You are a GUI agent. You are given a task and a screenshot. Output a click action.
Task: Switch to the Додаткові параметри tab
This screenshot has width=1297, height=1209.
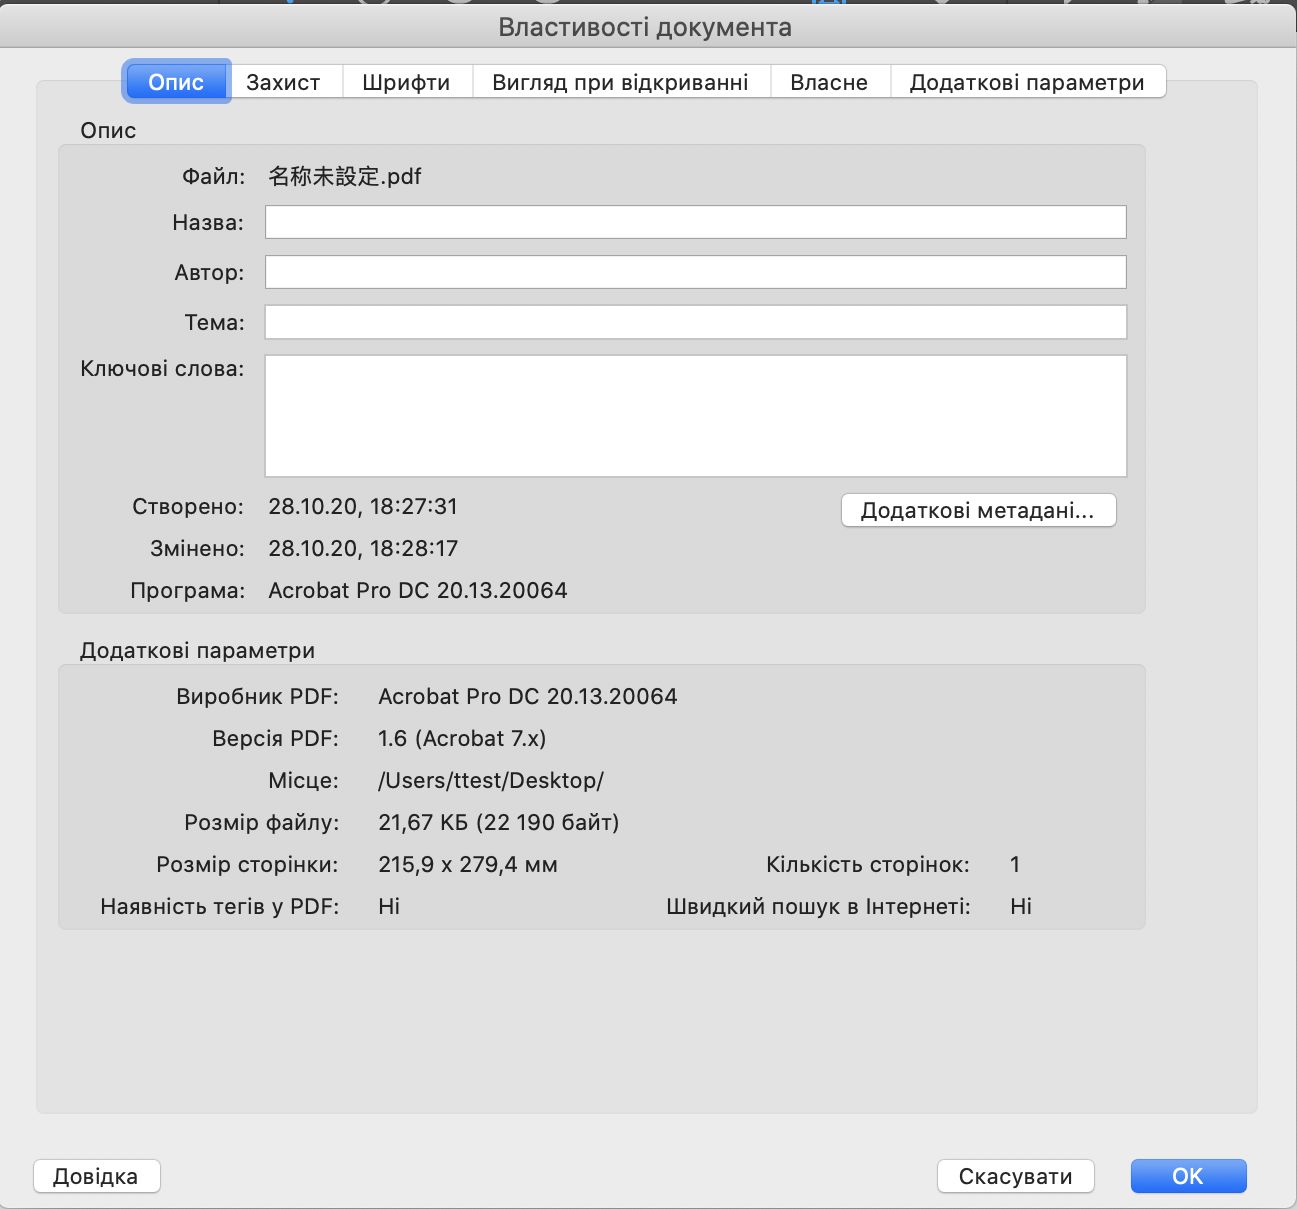tap(1027, 82)
